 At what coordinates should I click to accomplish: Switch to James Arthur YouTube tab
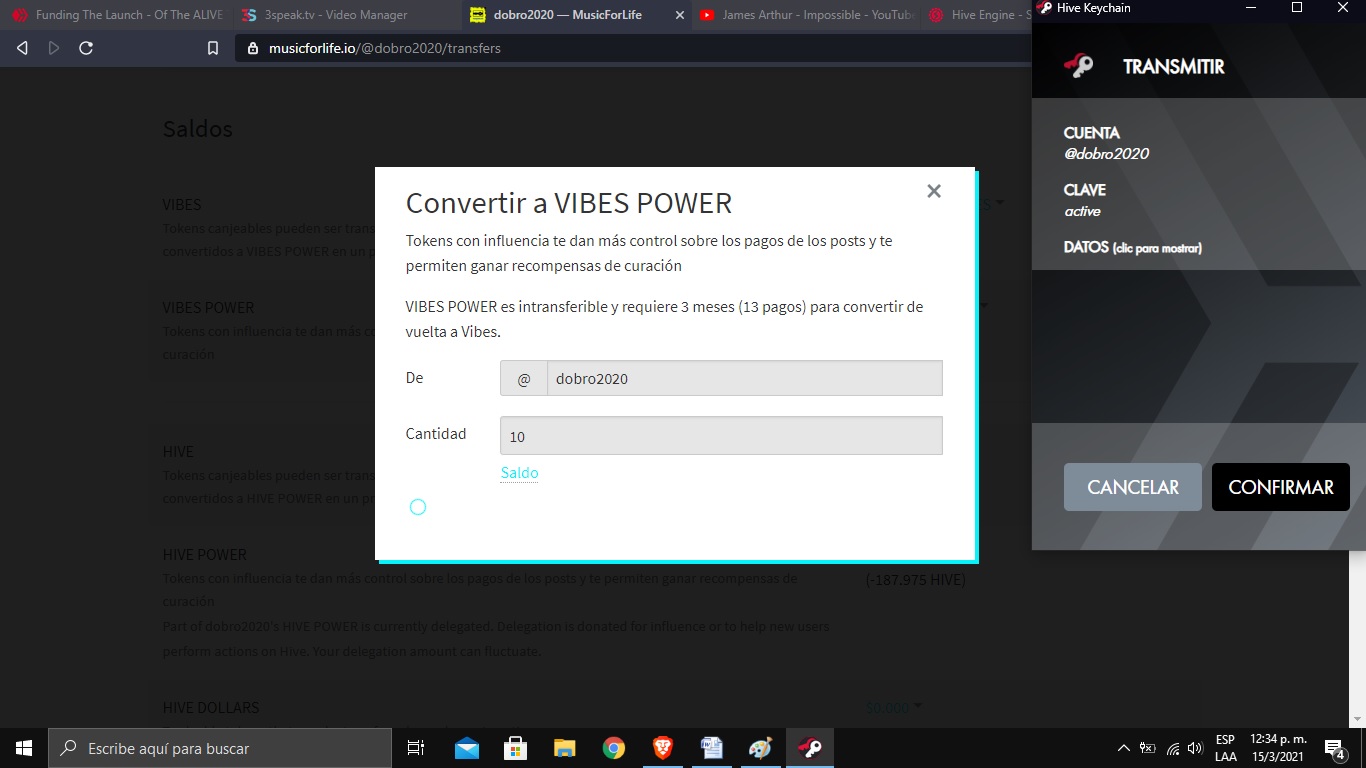[805, 15]
